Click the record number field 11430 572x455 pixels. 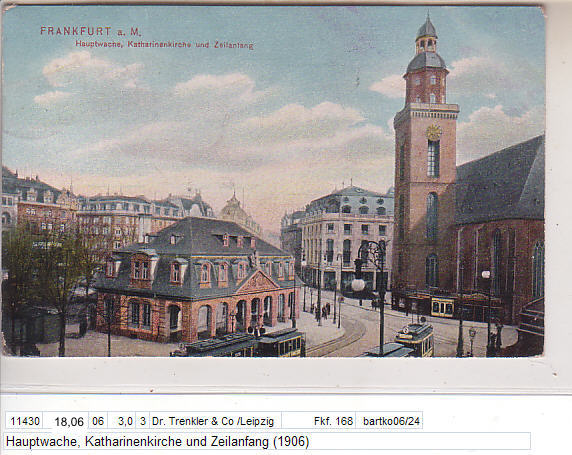pos(24,421)
